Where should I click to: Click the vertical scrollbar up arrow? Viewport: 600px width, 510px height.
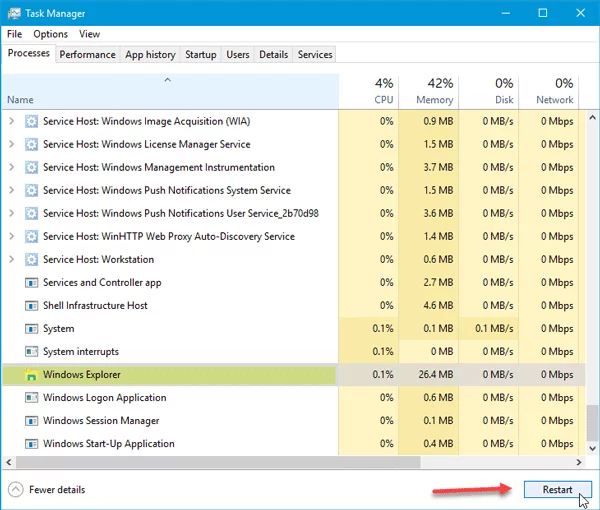coord(592,117)
